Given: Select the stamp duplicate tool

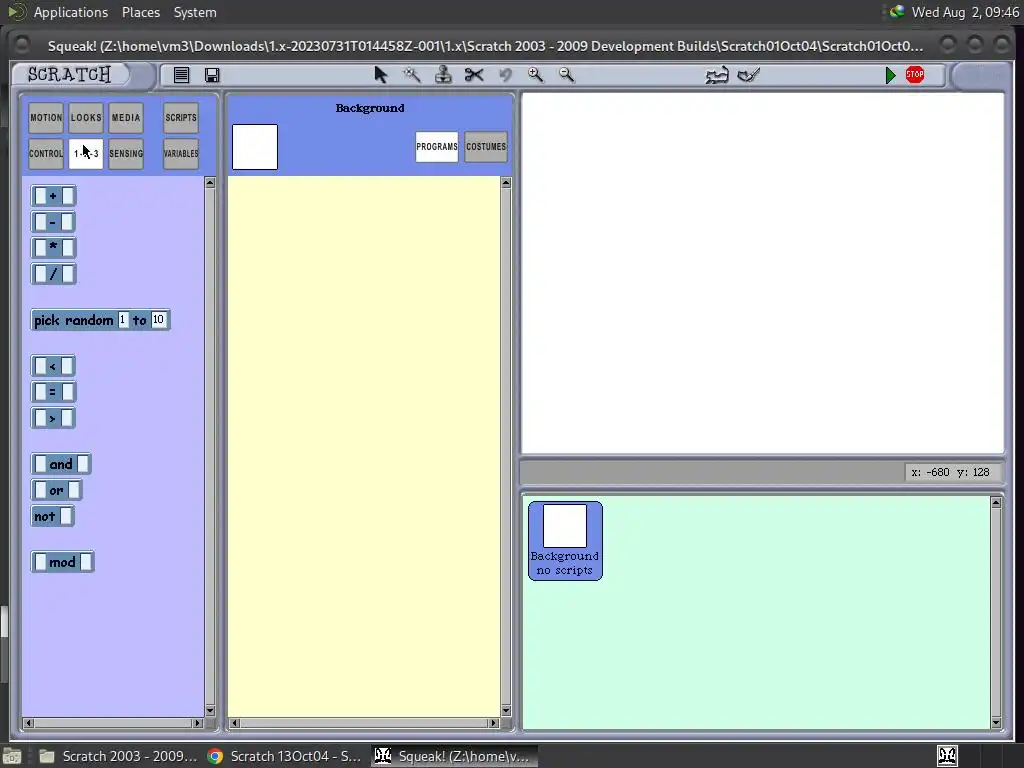Looking at the screenshot, I should 443,75.
